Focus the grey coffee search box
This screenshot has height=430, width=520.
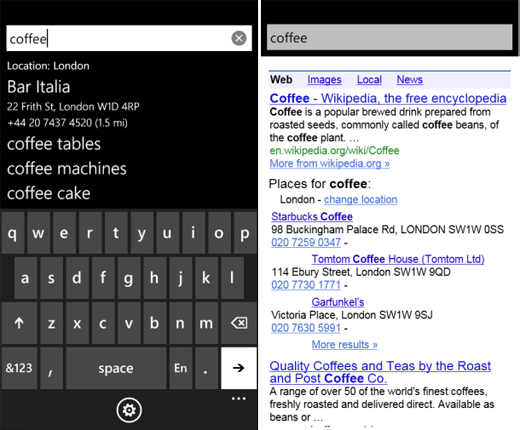coord(390,38)
